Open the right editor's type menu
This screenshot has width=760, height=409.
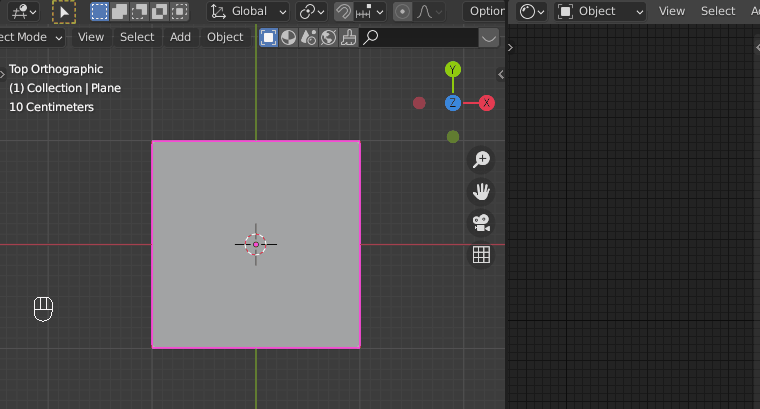532,12
